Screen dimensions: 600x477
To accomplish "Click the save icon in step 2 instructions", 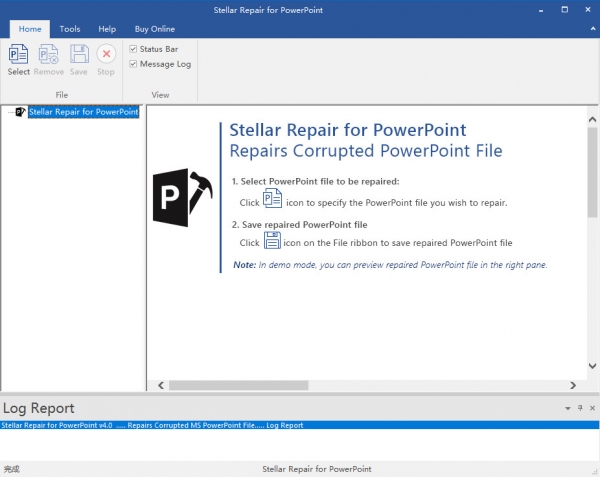I will click(272, 240).
